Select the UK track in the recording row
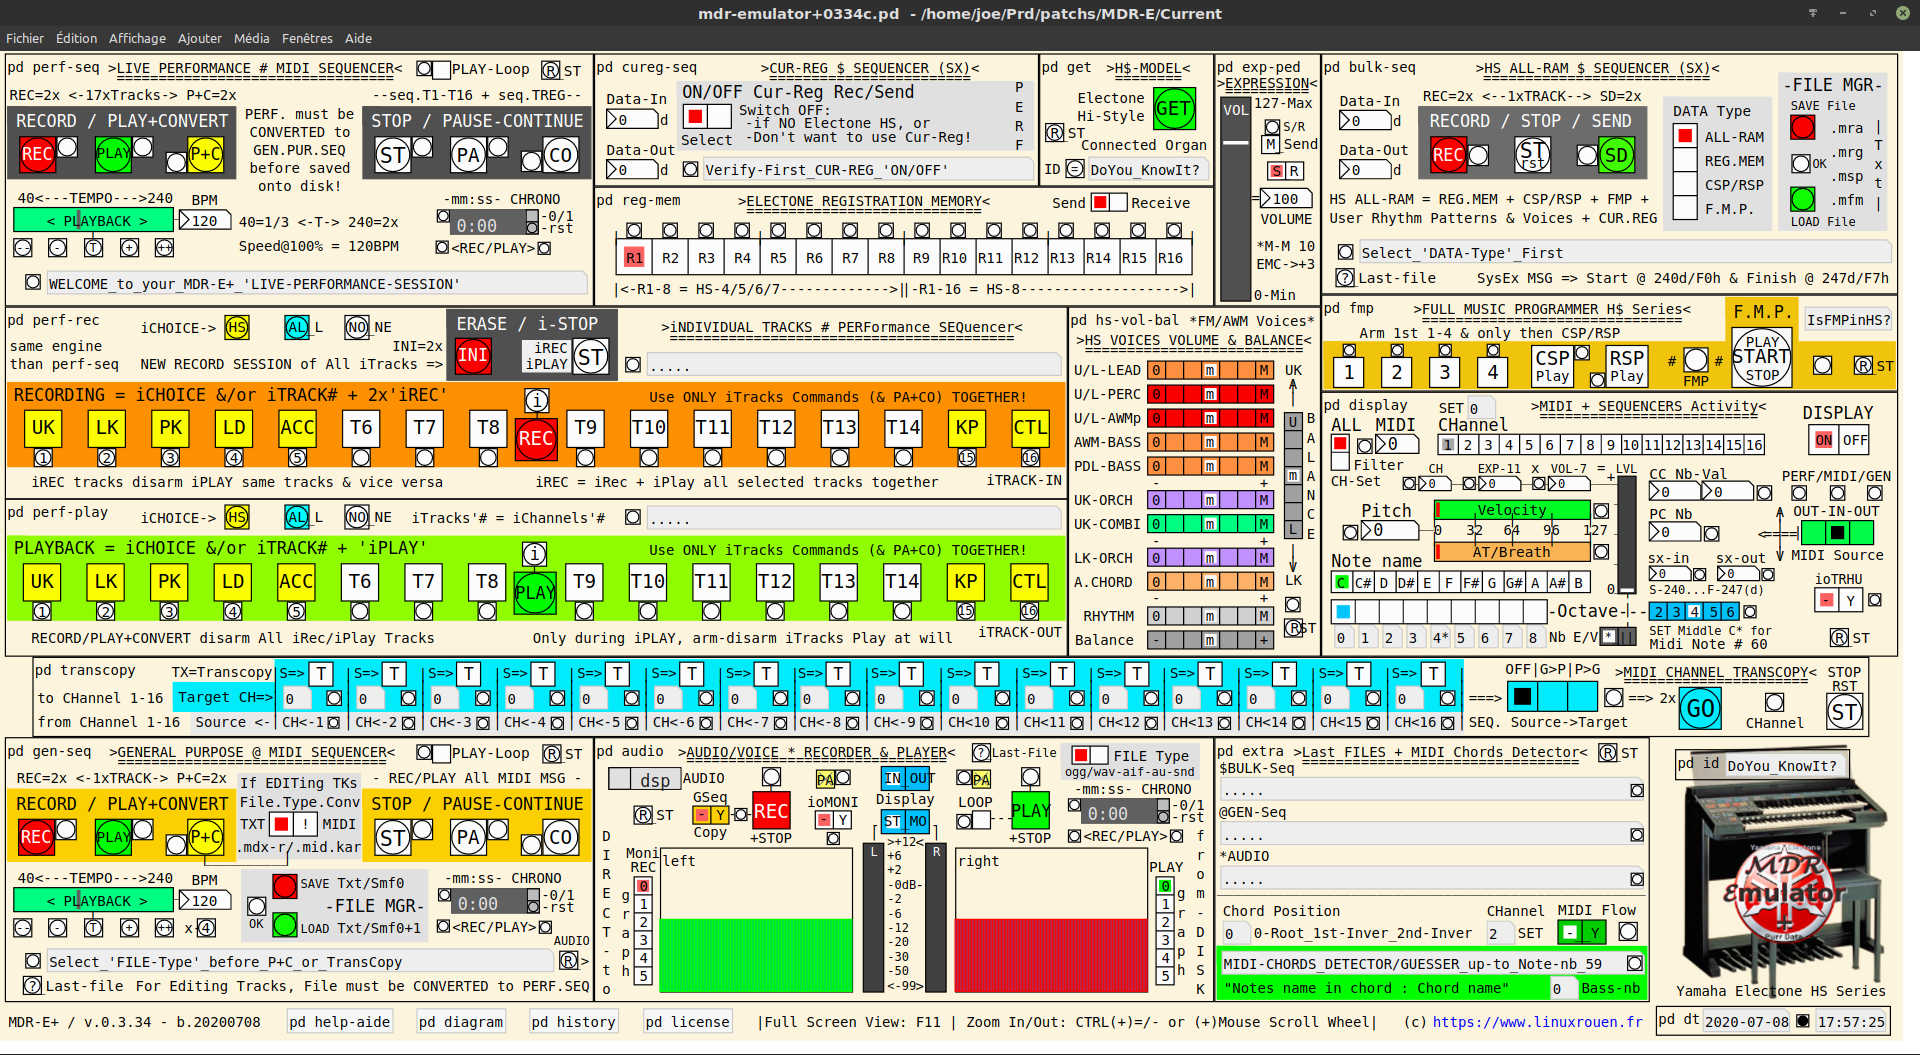The height and width of the screenshot is (1055, 1920). tap(43, 428)
